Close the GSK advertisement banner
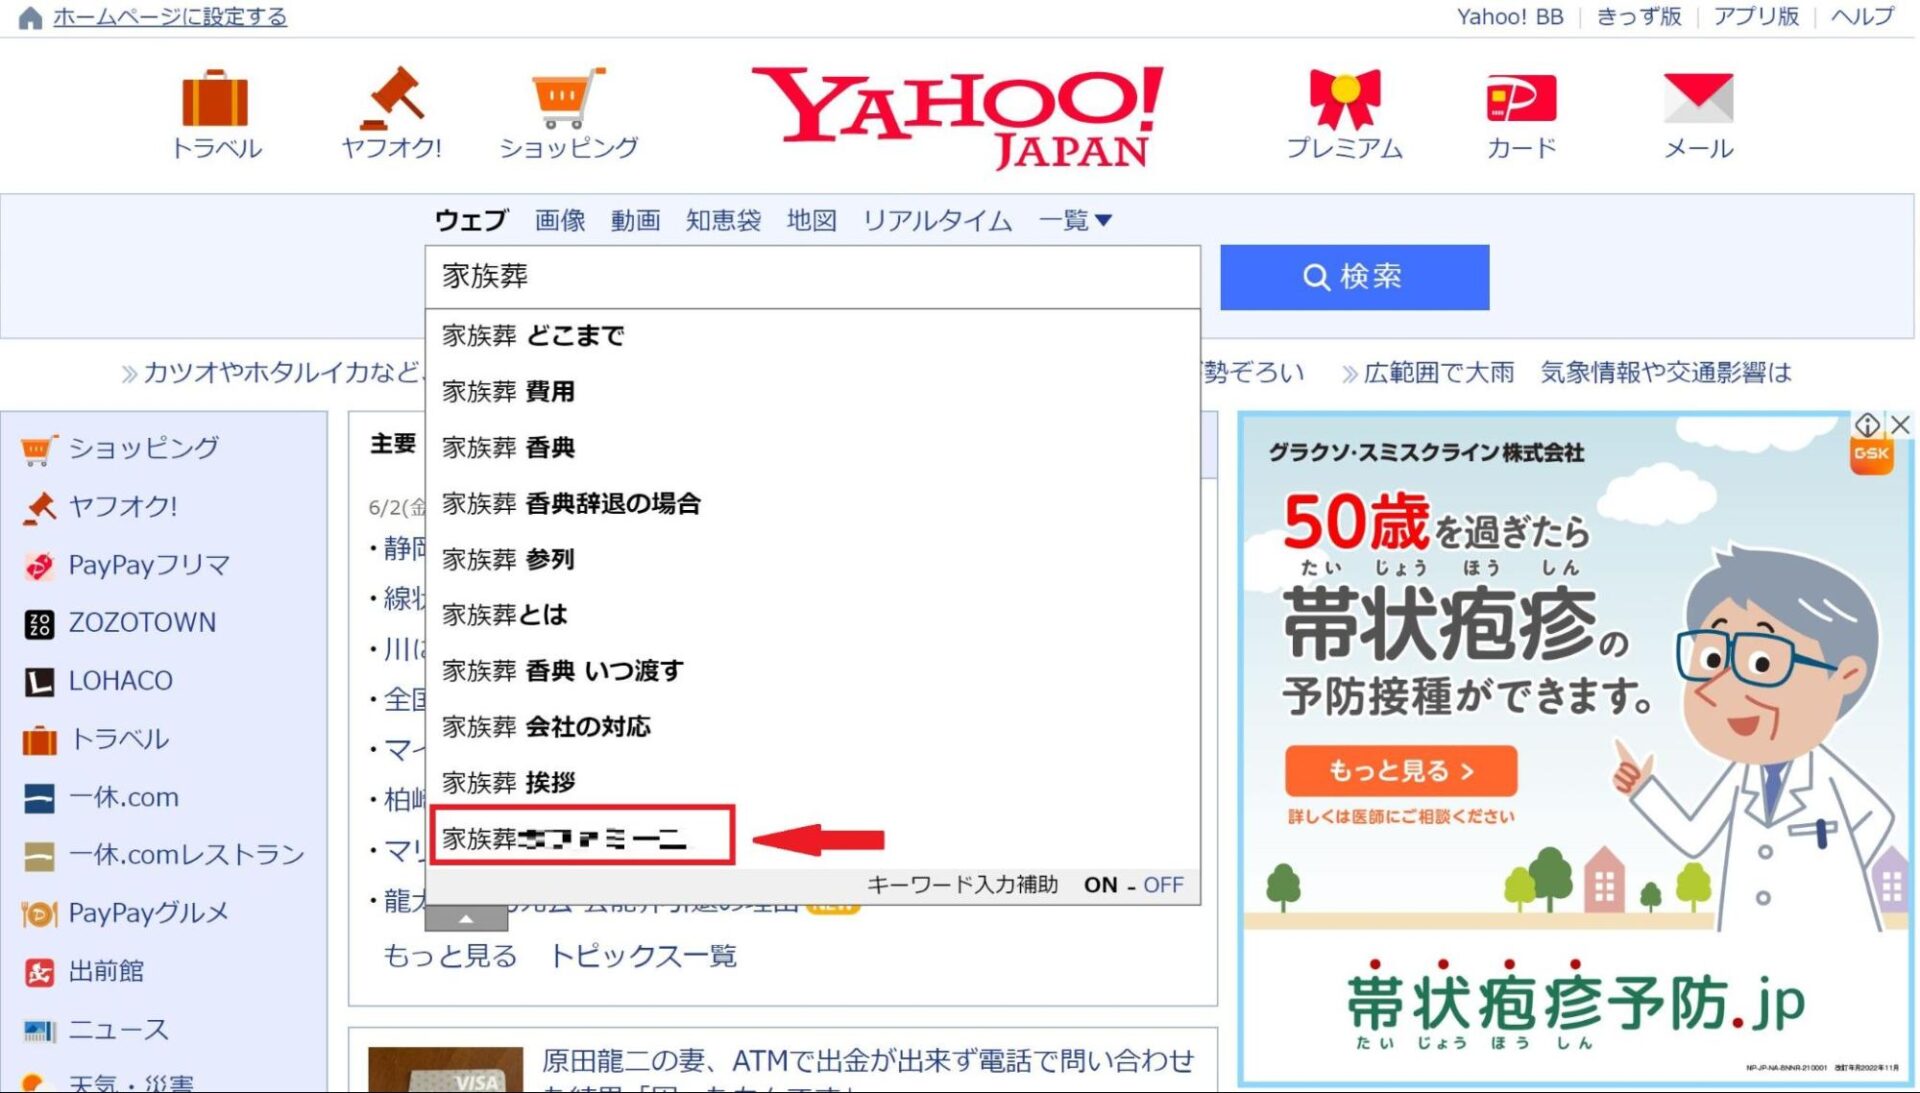The width and height of the screenshot is (1920, 1093). (x=1900, y=425)
